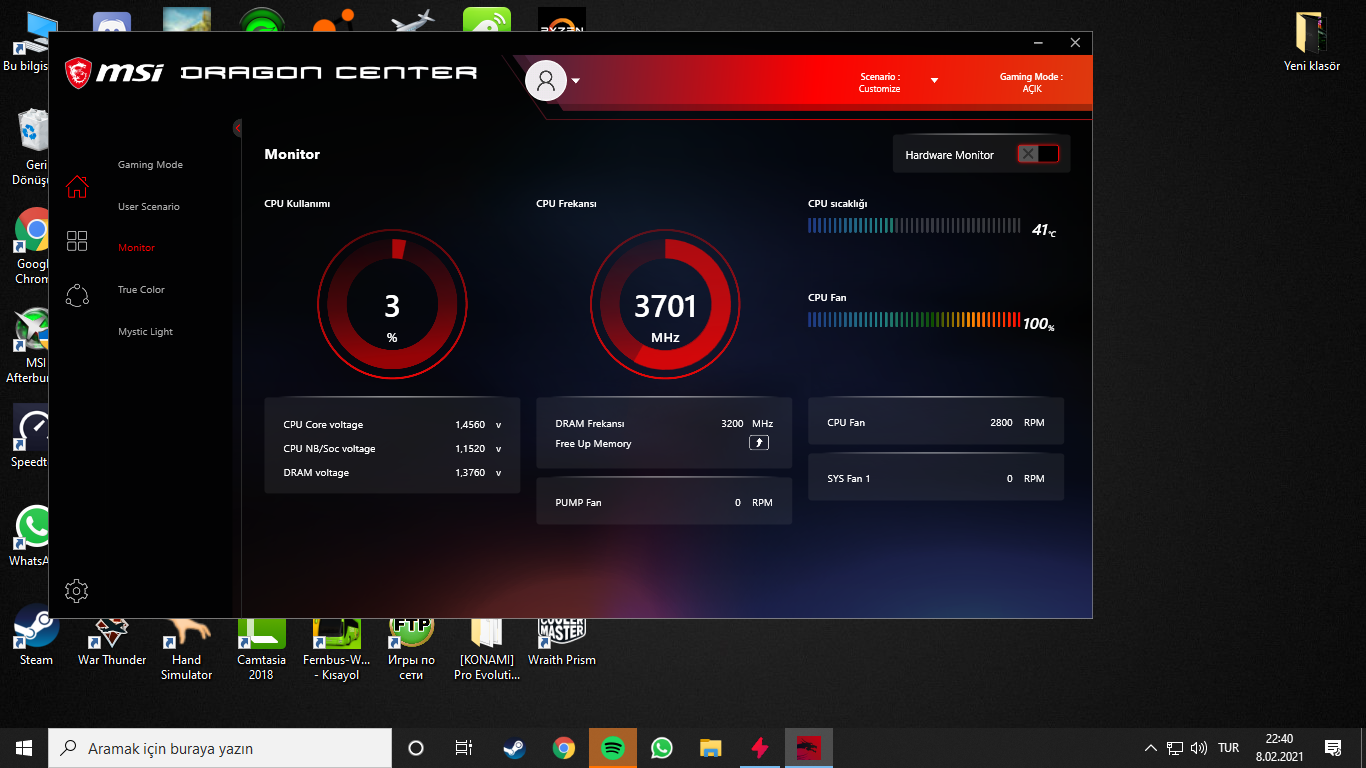The image size is (1366, 768).
Task: Click the CPU Core voltage 1,4560 value
Action: (x=469, y=425)
